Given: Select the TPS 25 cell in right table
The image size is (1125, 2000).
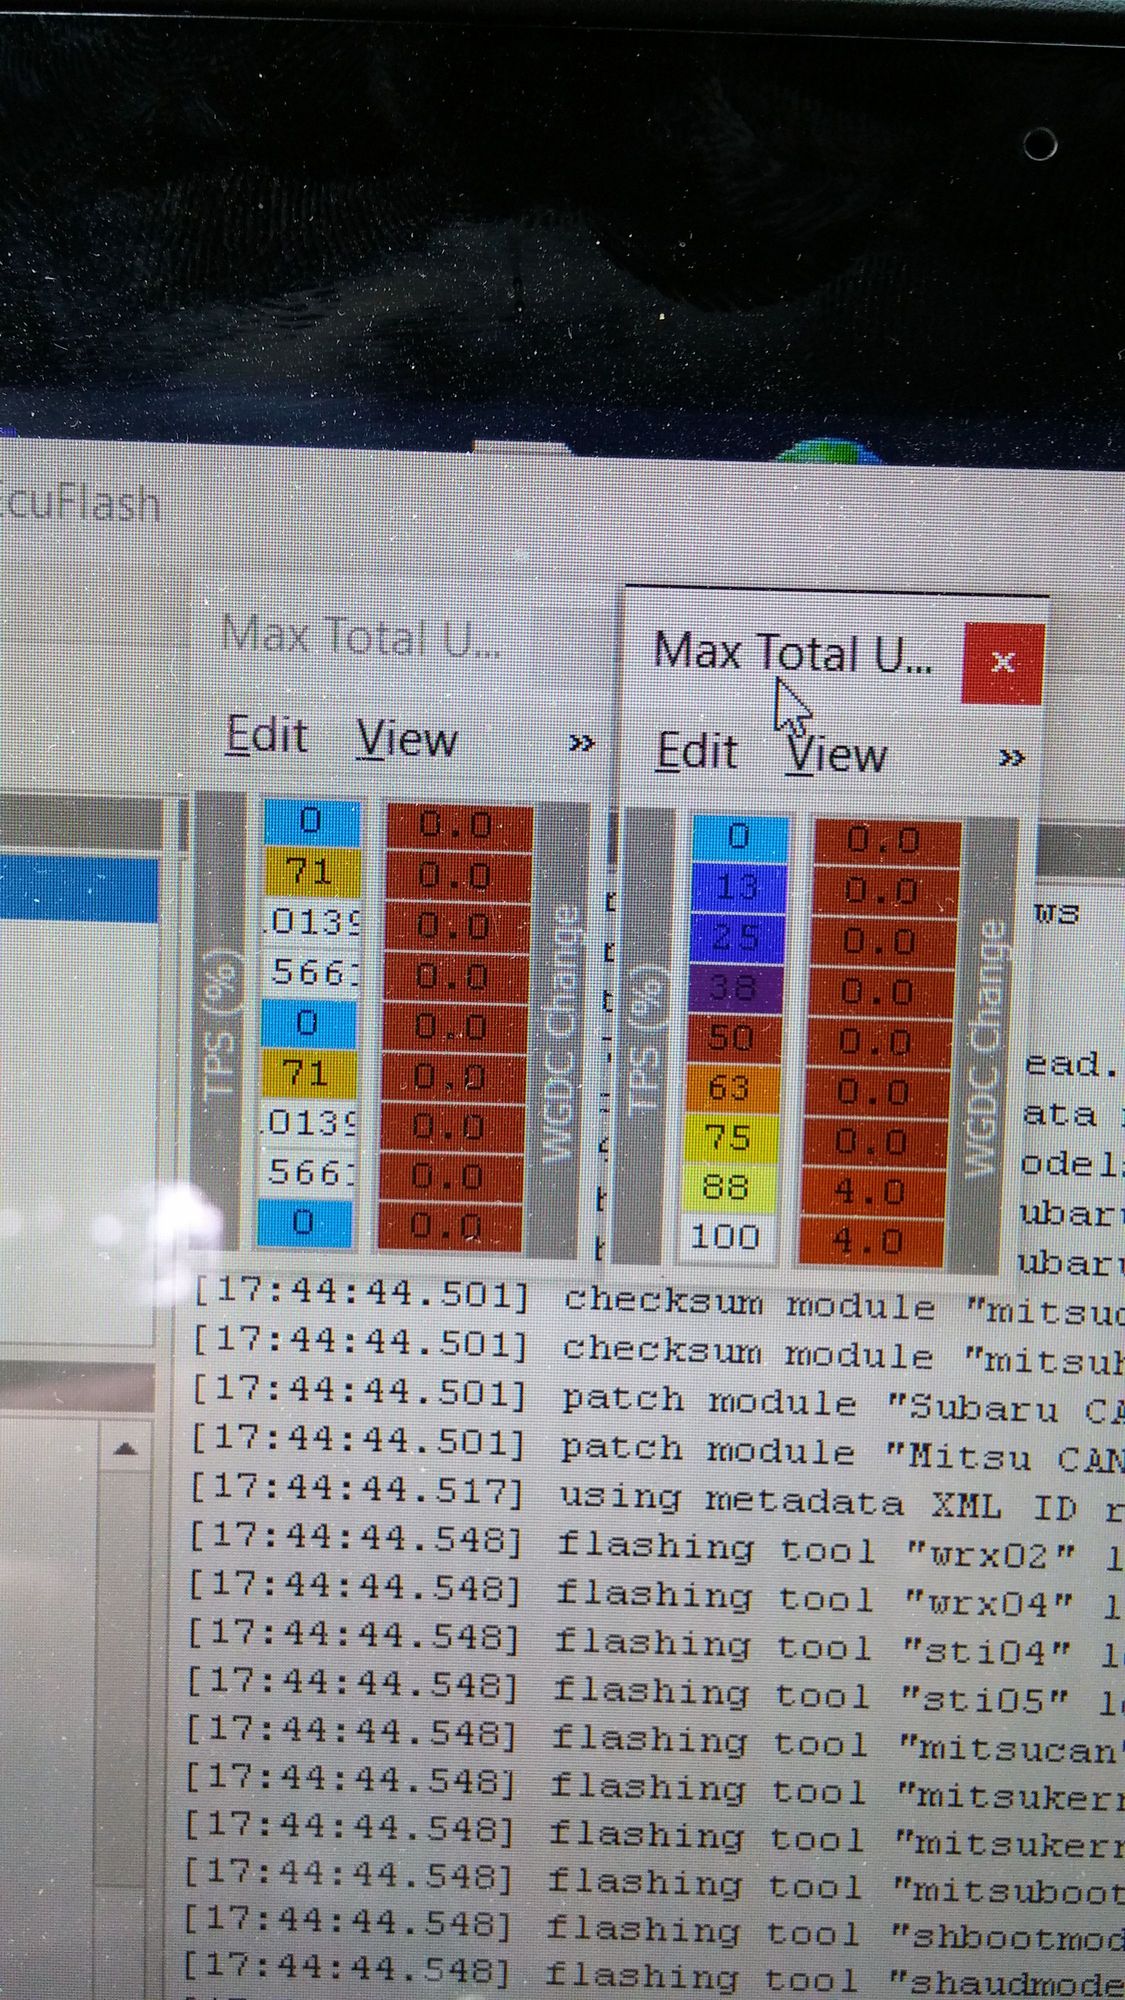Looking at the screenshot, I should tap(736, 938).
